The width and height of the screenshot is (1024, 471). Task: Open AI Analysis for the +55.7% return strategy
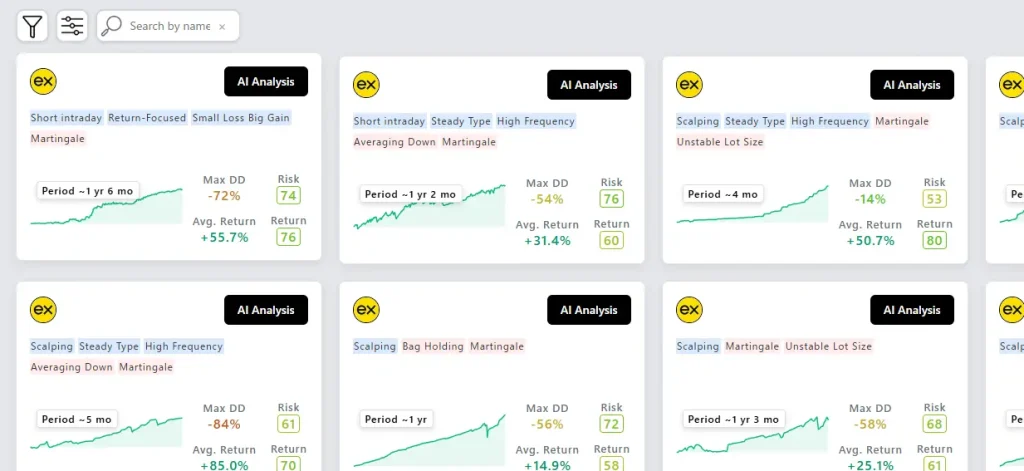click(x=266, y=81)
